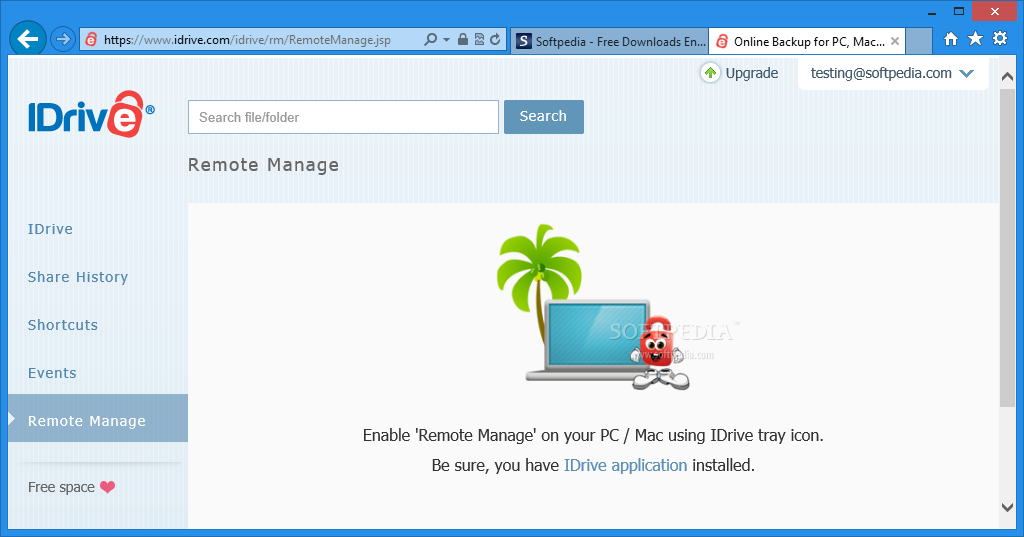Viewport: 1024px width, 537px height.
Task: Click the Free space label
Action: (61, 487)
